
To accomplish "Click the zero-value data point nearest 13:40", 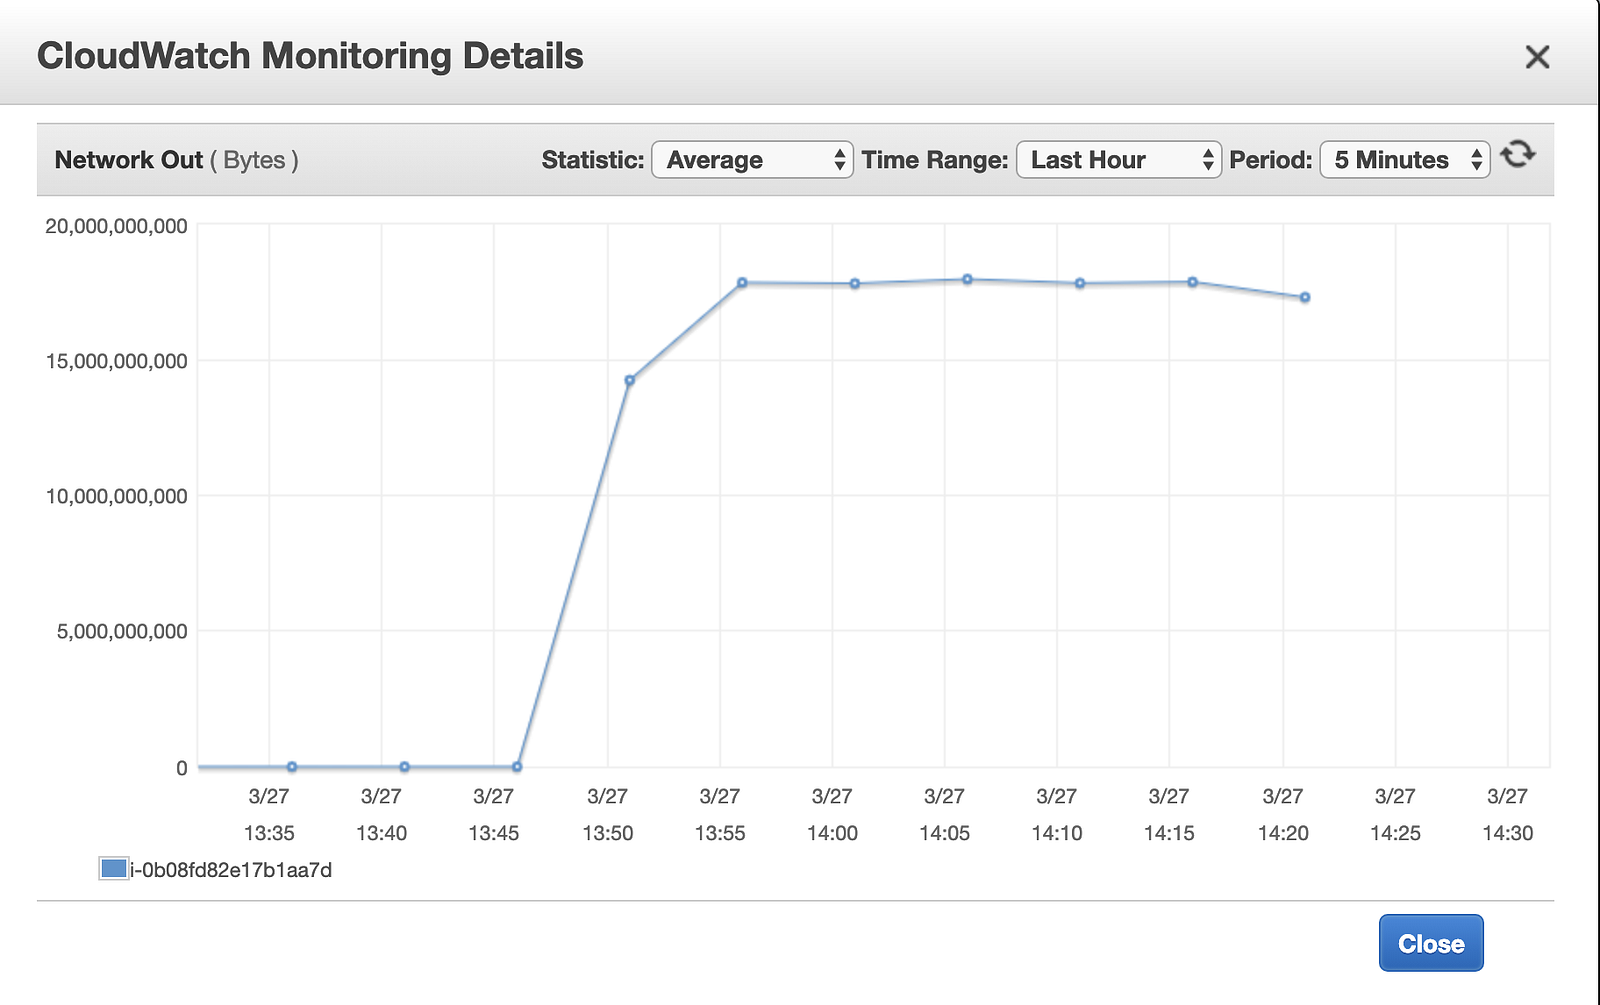I will point(405,767).
